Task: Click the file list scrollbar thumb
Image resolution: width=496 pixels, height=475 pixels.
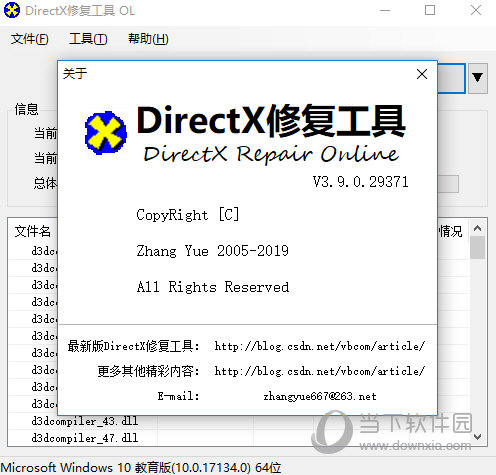Action: (477, 247)
